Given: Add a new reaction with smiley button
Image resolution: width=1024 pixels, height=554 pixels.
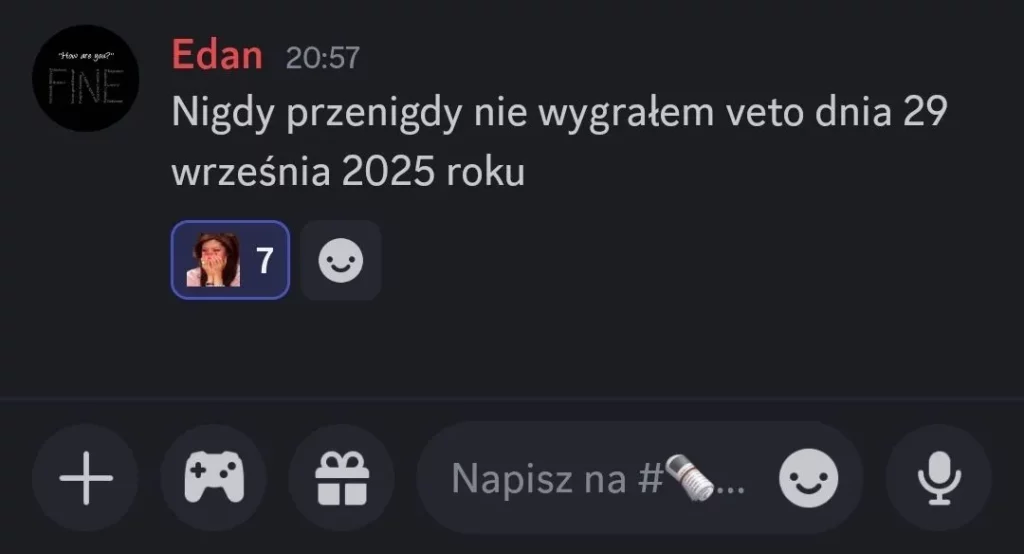Looking at the screenshot, I should [341, 260].
